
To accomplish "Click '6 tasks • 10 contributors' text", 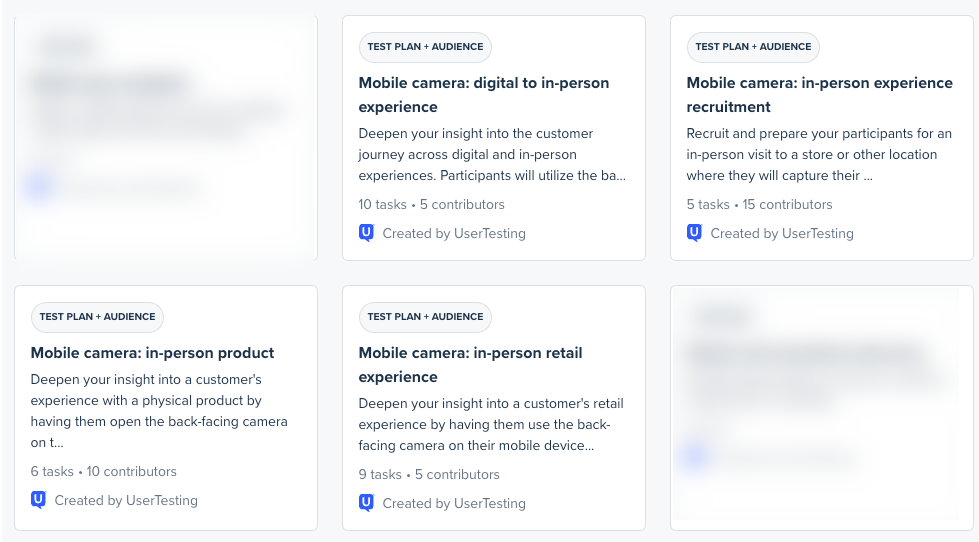I will point(104,471).
